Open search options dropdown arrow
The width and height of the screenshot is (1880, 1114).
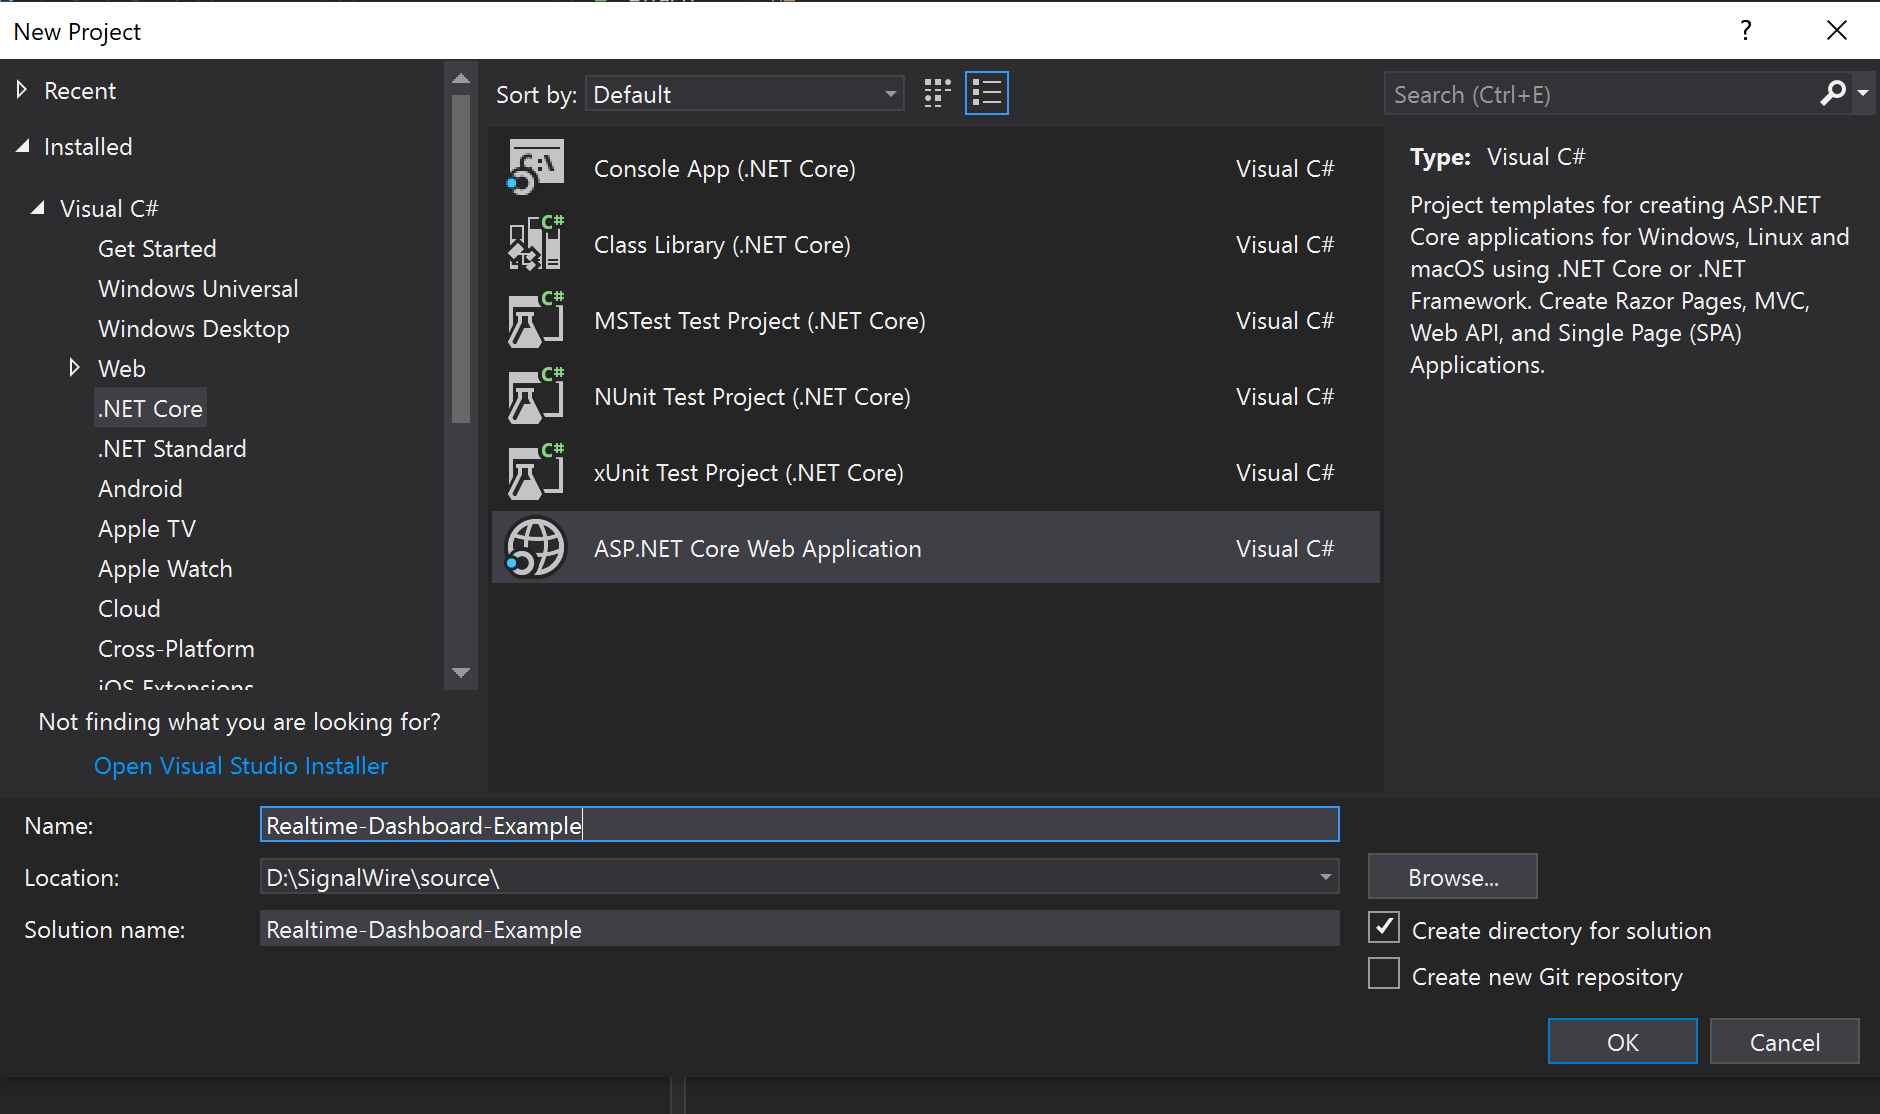tap(1863, 94)
